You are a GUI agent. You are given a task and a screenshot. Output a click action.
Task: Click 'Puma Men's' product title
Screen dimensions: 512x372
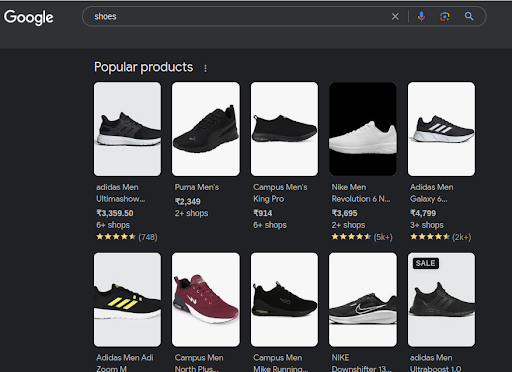pyautogui.click(x=197, y=187)
